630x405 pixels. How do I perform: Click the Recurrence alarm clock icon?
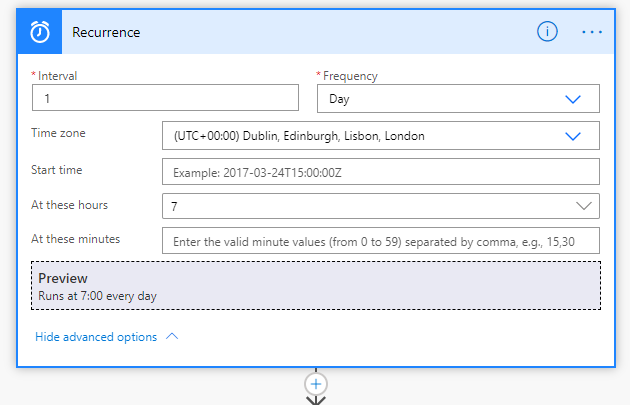coord(40,32)
